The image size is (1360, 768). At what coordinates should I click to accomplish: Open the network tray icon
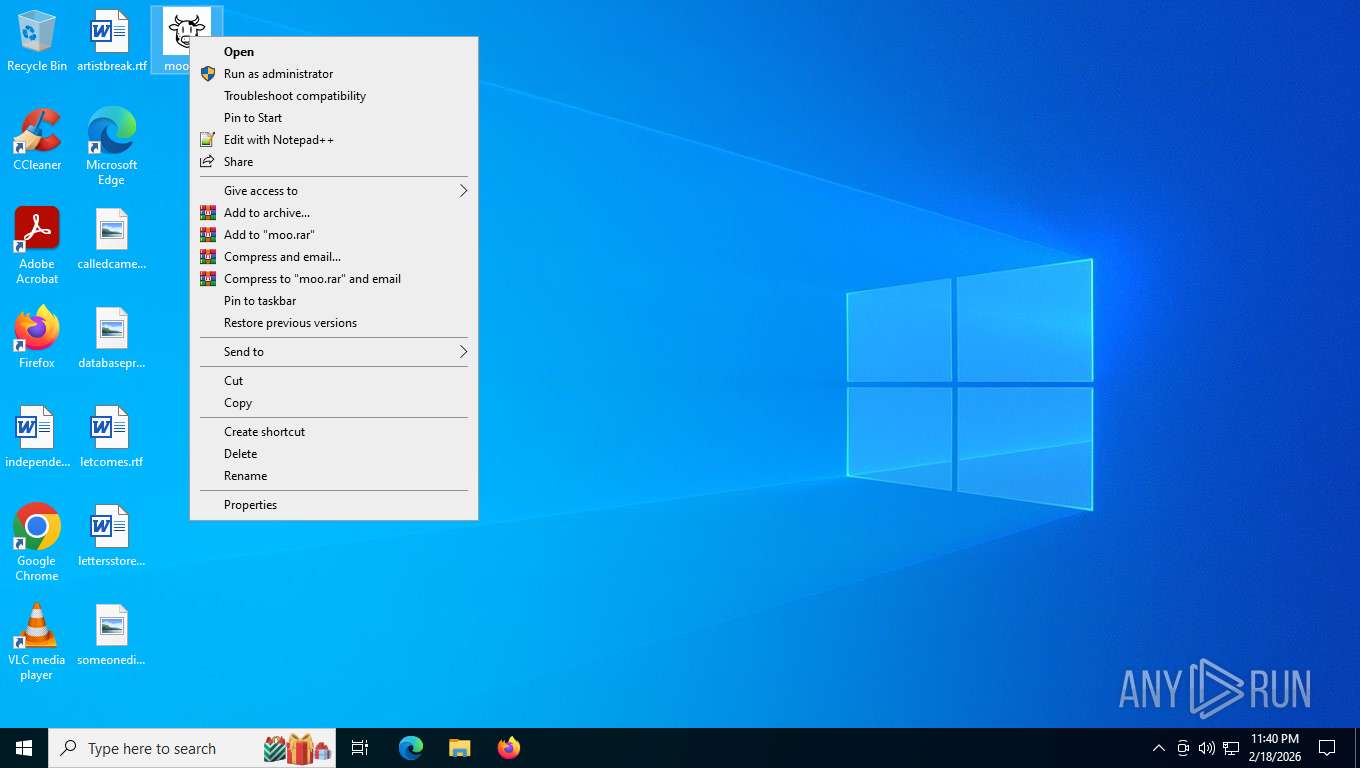click(1231, 748)
